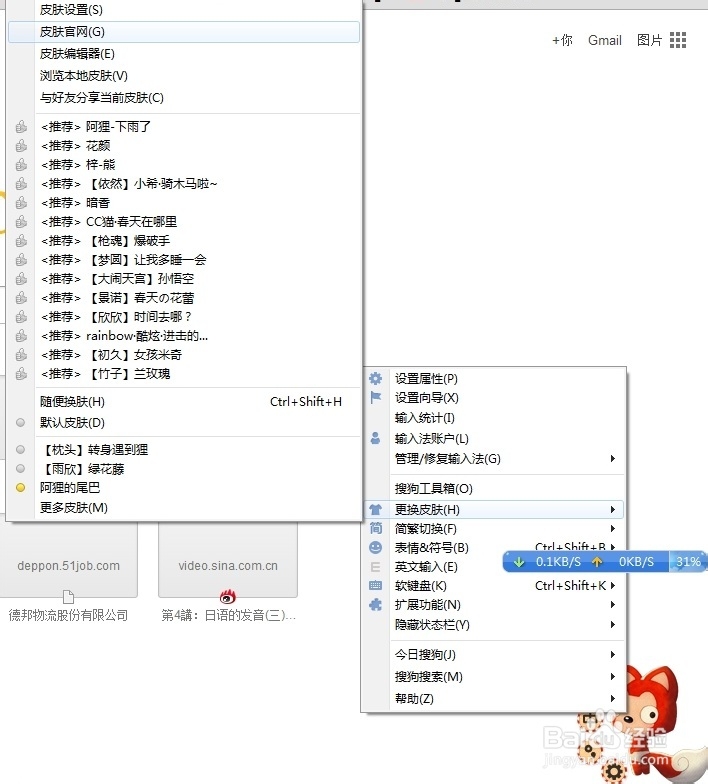
Task: Select 随便换肤(H) menu entry
Action: coord(184,402)
